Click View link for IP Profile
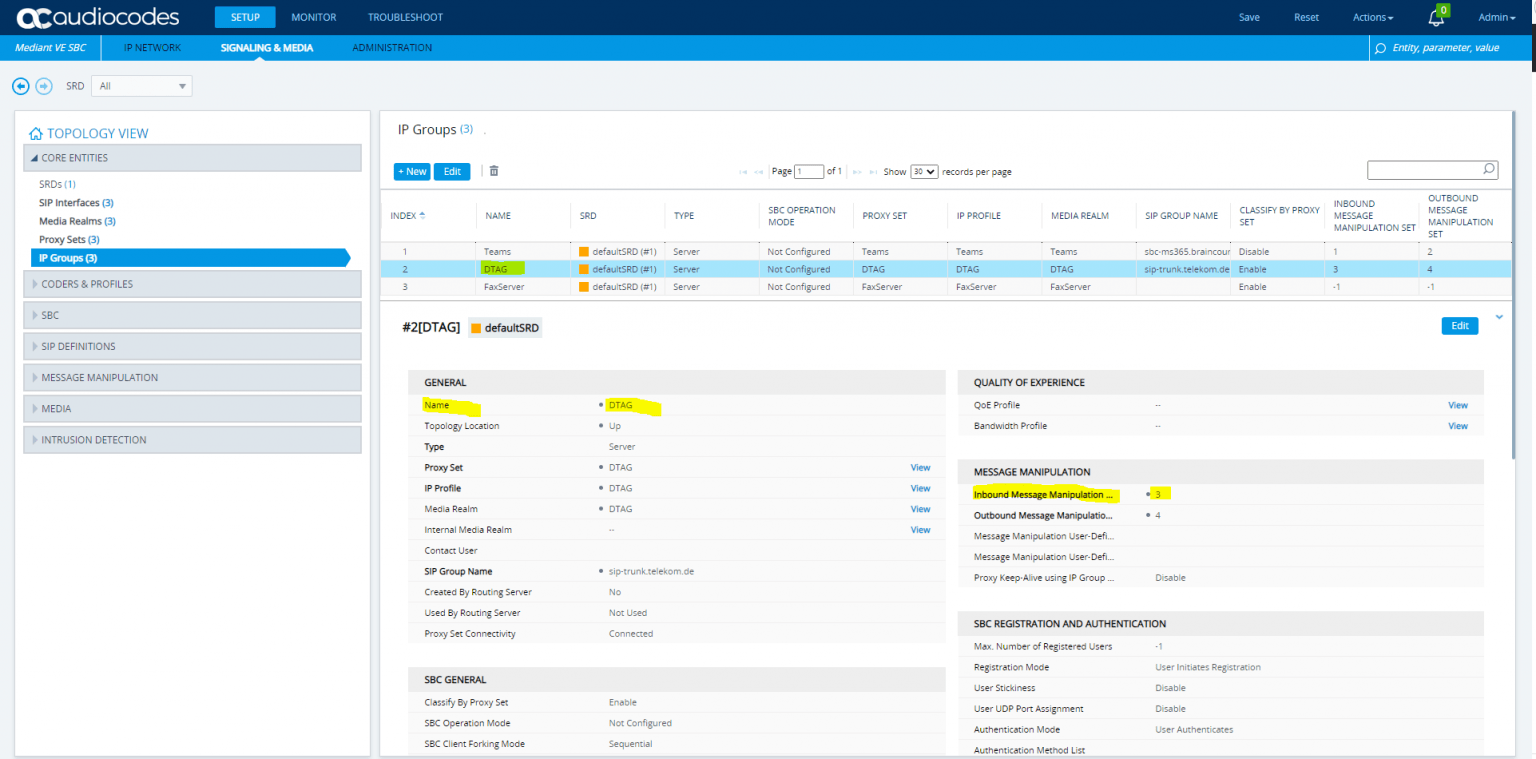The height and width of the screenshot is (759, 1536). click(920, 488)
